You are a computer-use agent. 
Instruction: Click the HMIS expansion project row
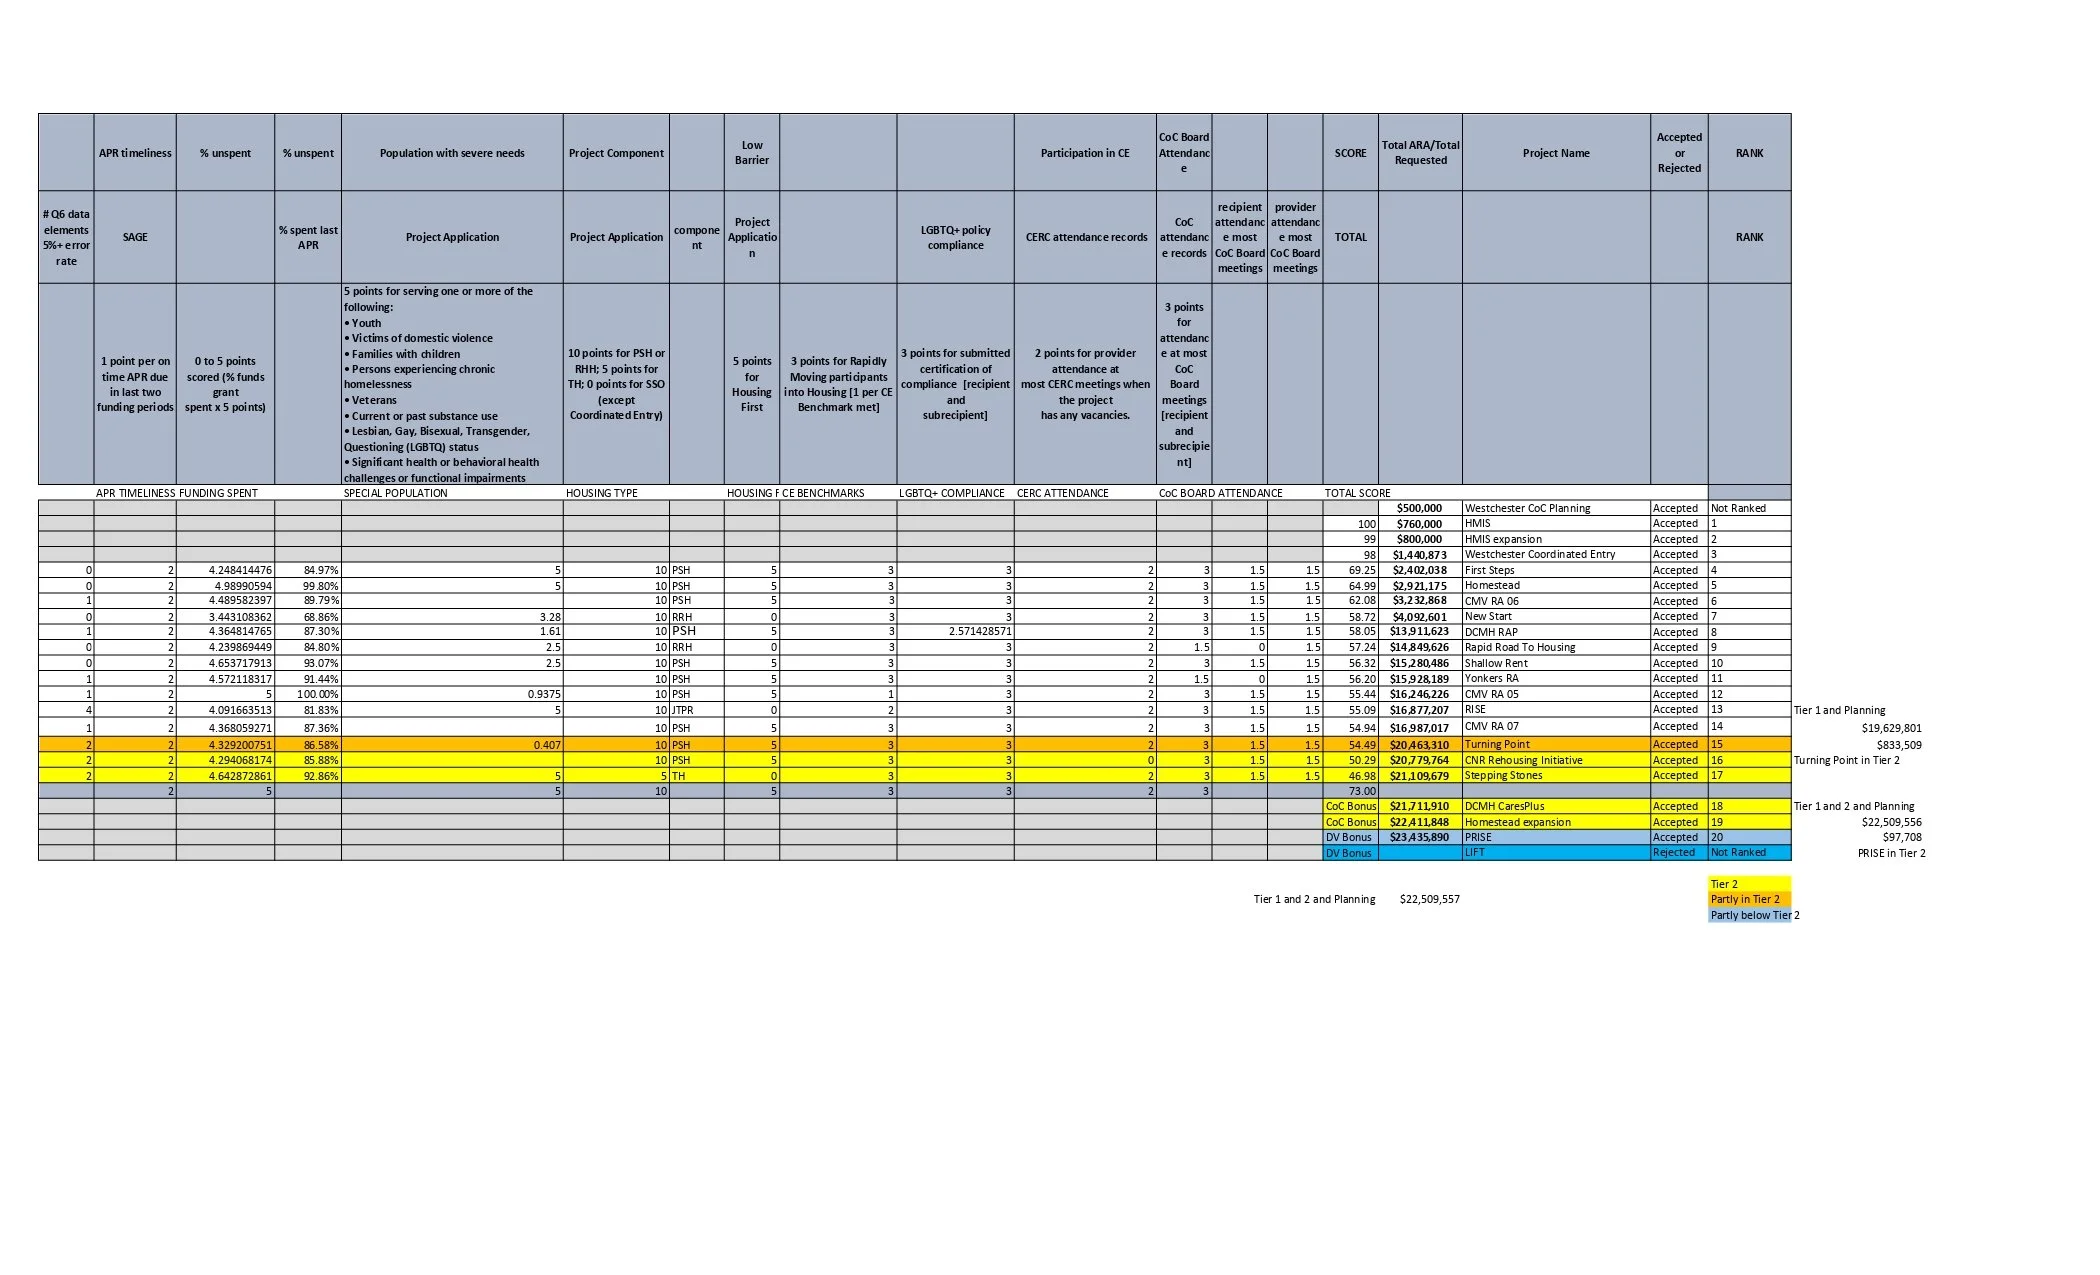1510,539
